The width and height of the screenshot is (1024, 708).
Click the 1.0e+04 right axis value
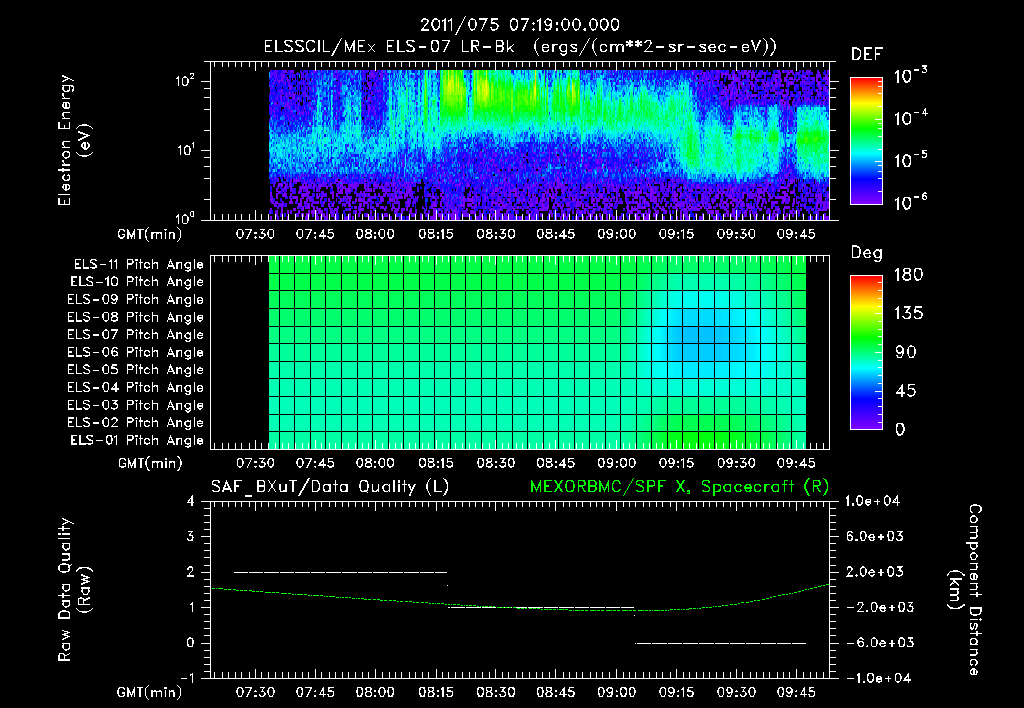pyautogui.click(x=872, y=501)
